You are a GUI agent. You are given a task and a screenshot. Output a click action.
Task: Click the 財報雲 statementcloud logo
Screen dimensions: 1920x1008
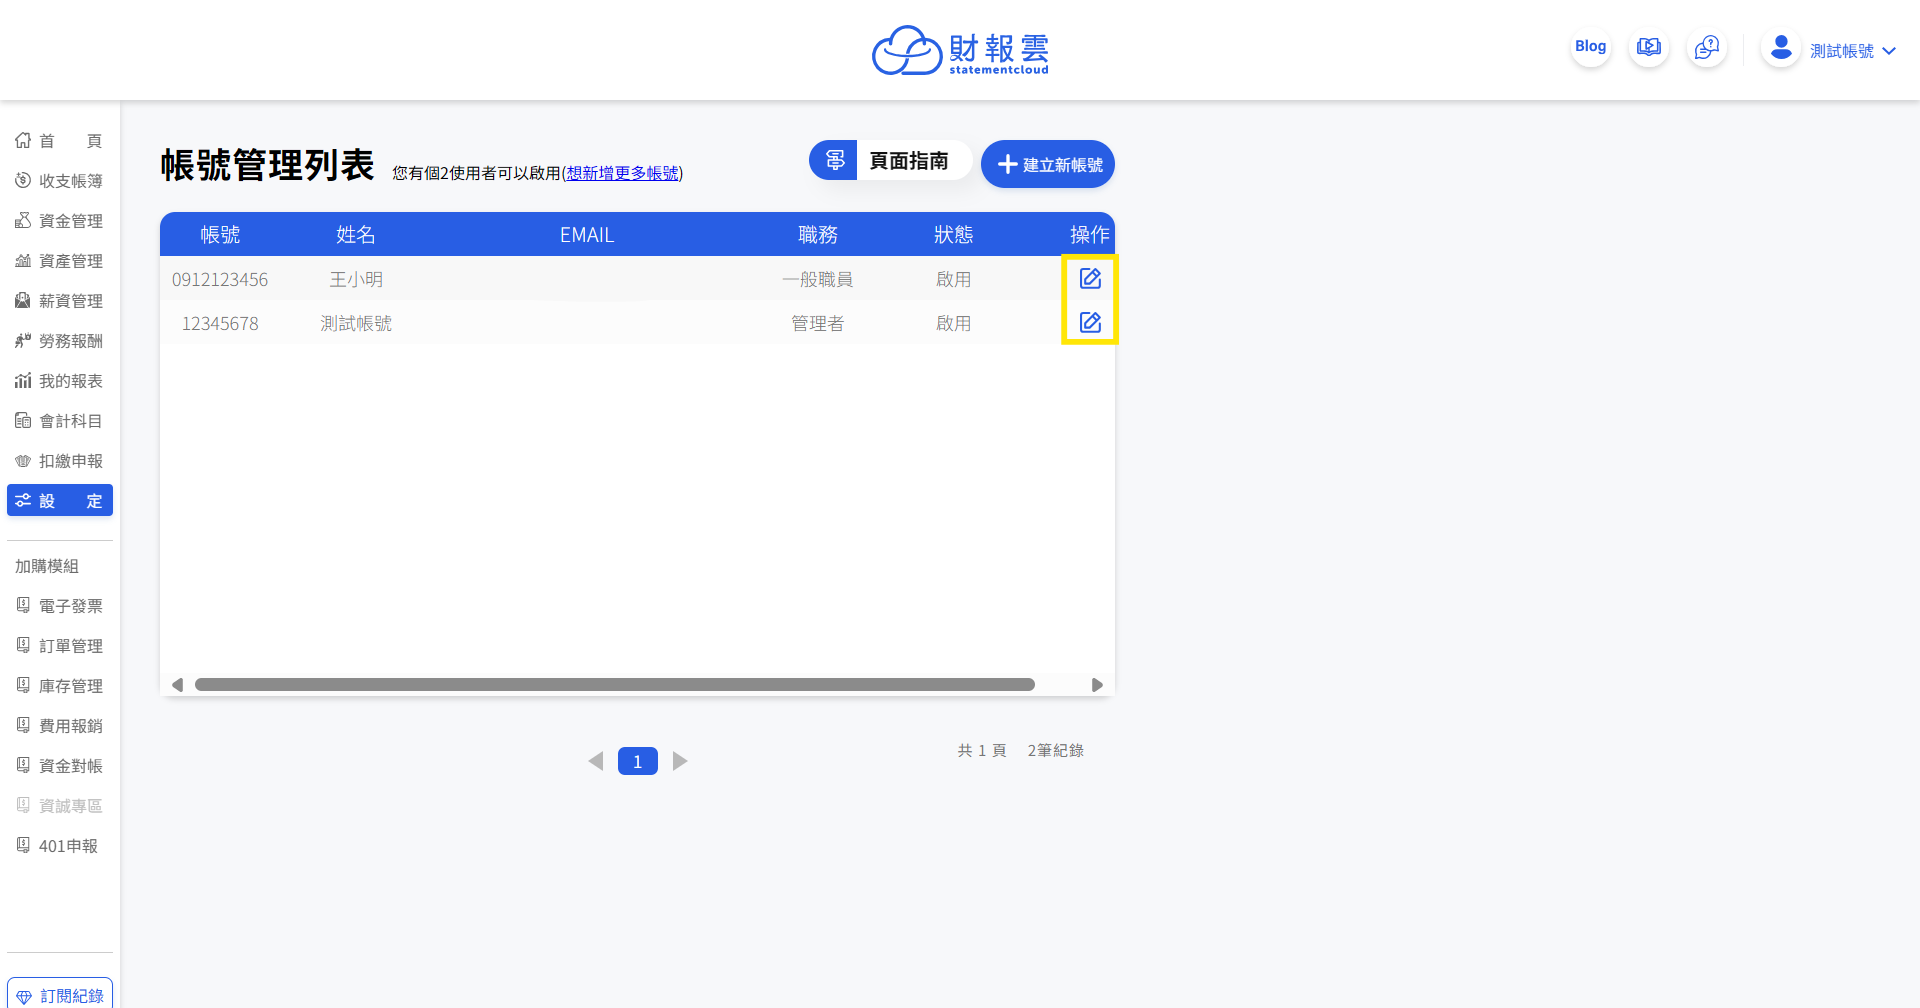tap(960, 50)
